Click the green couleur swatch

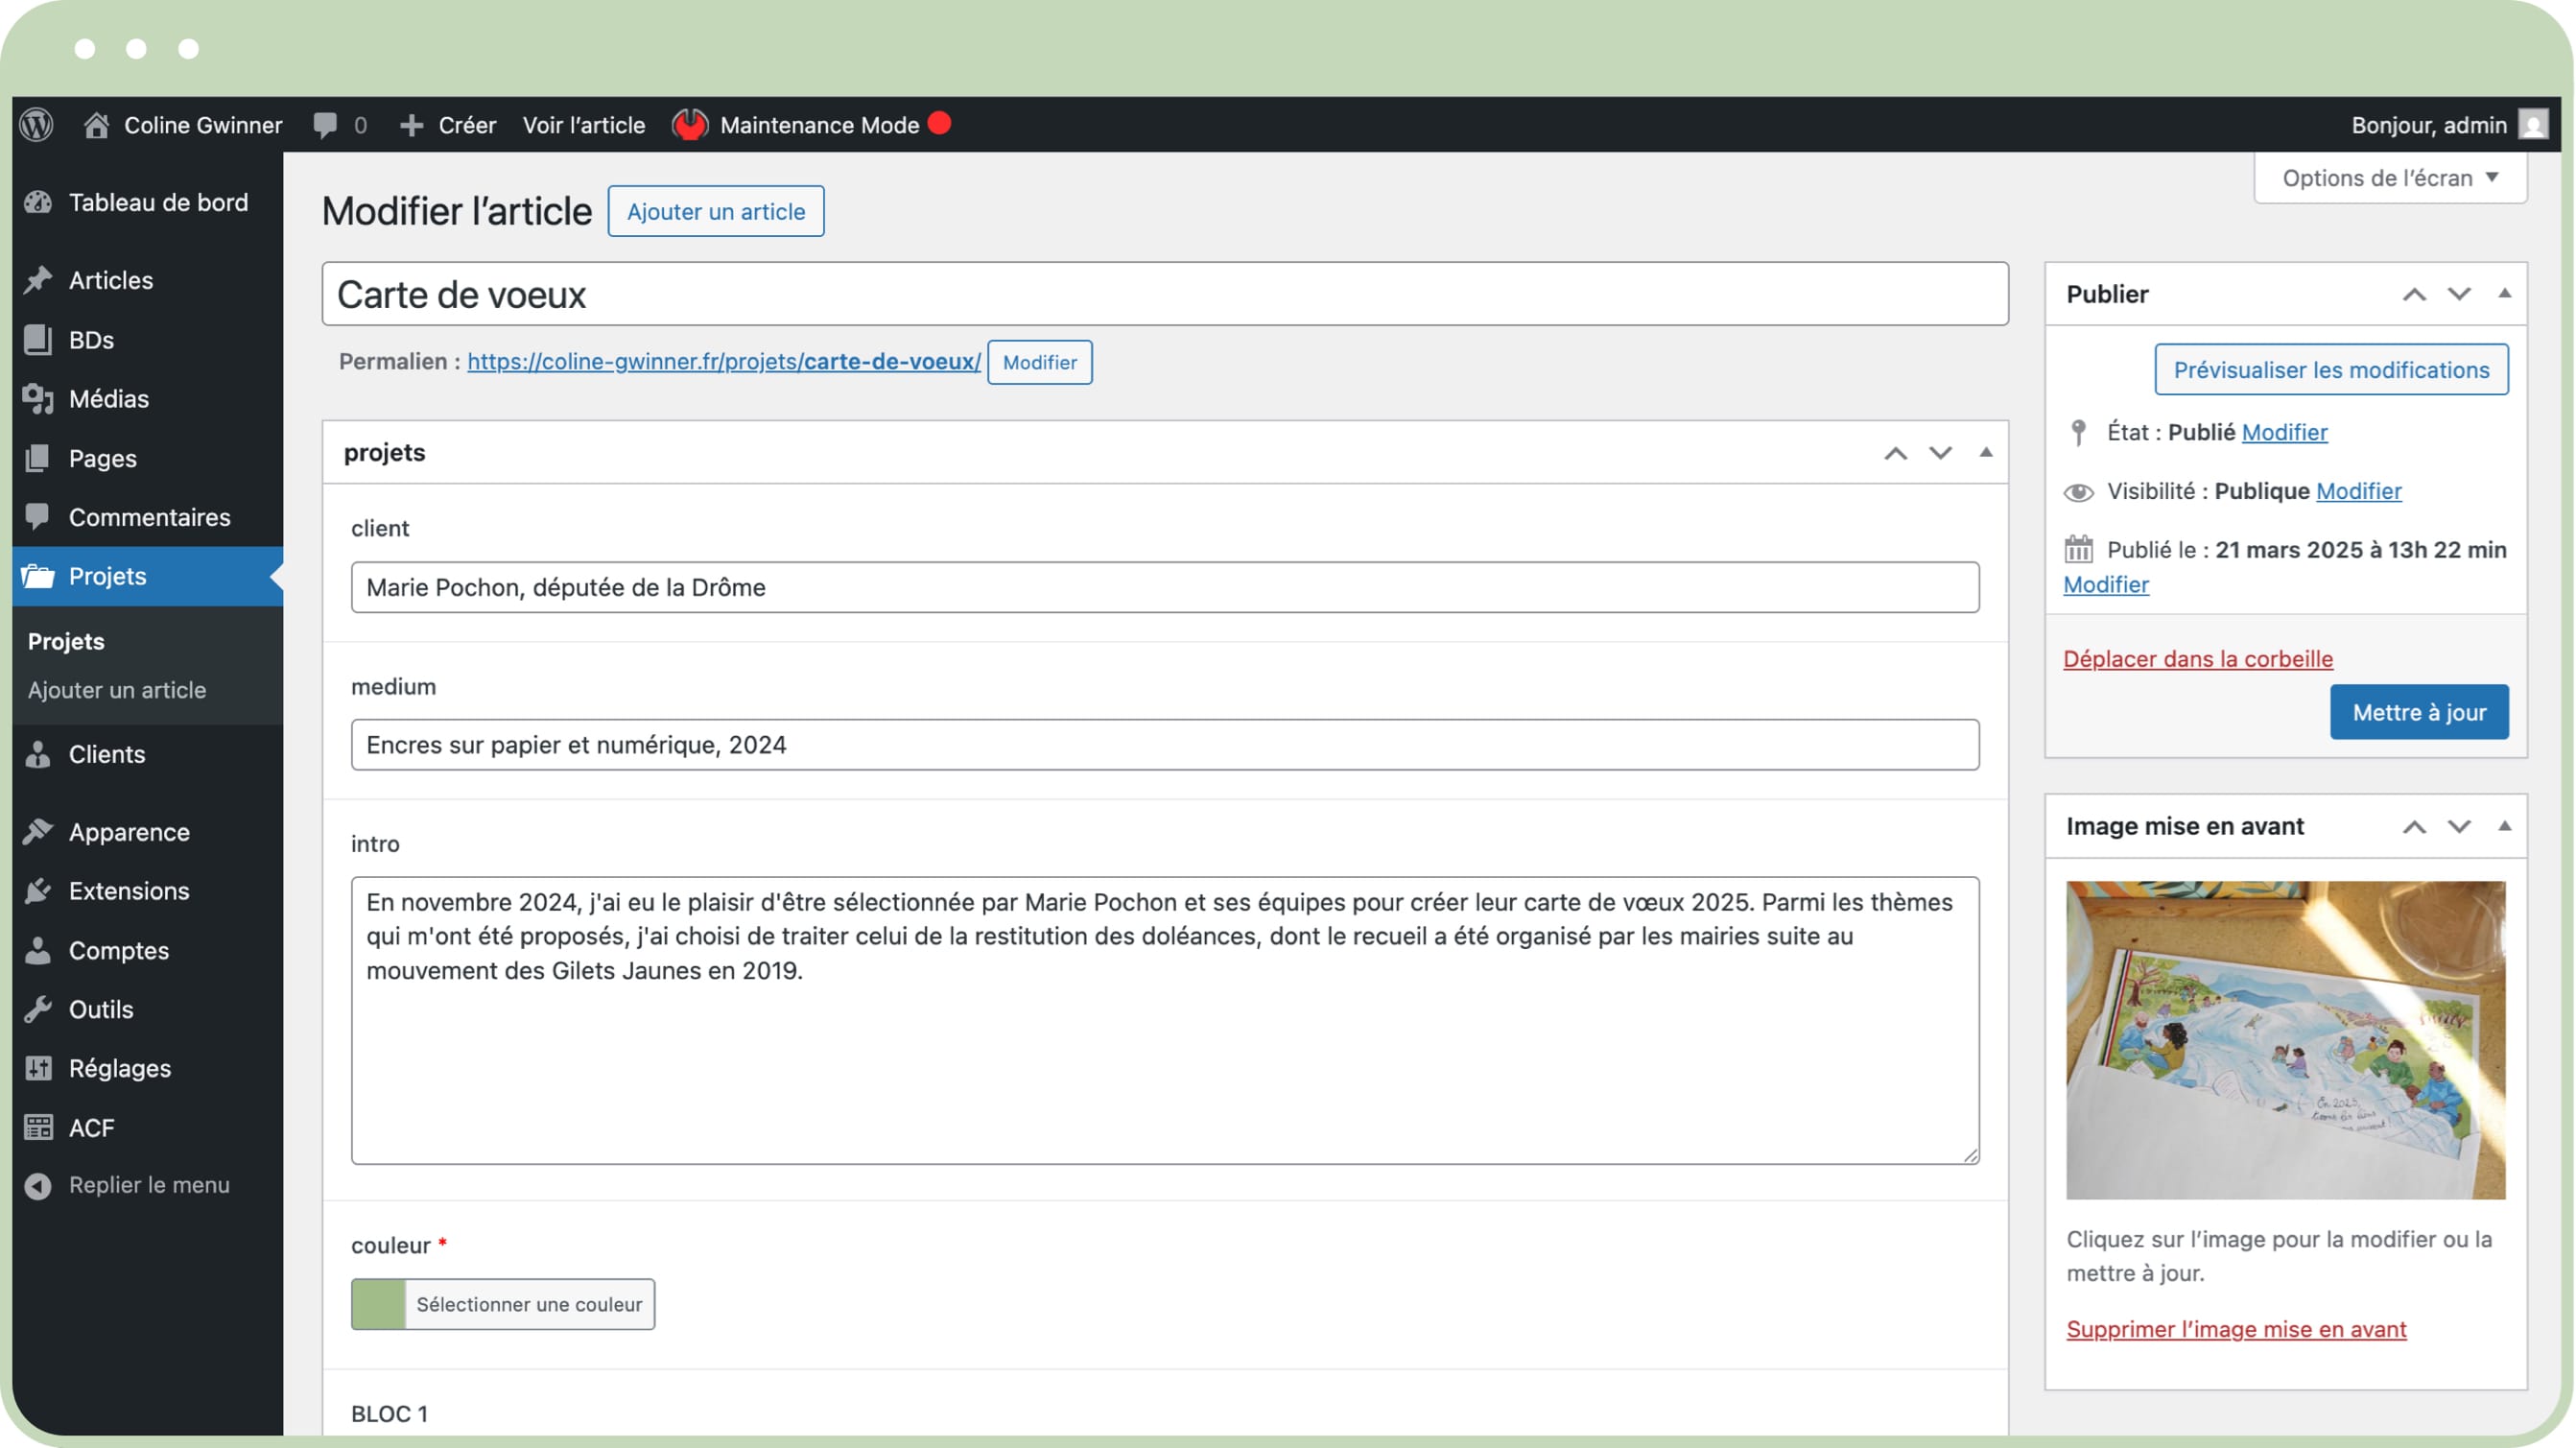378,1304
